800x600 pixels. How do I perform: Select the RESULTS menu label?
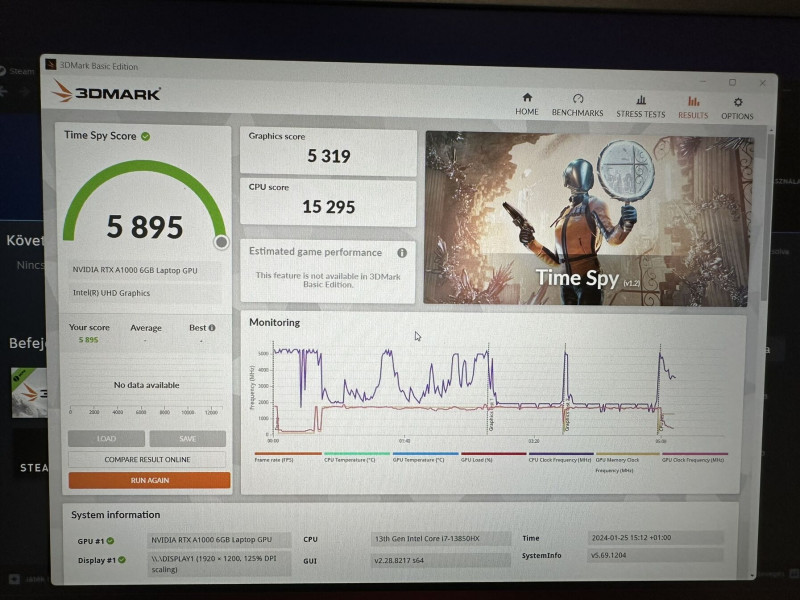tap(693, 115)
